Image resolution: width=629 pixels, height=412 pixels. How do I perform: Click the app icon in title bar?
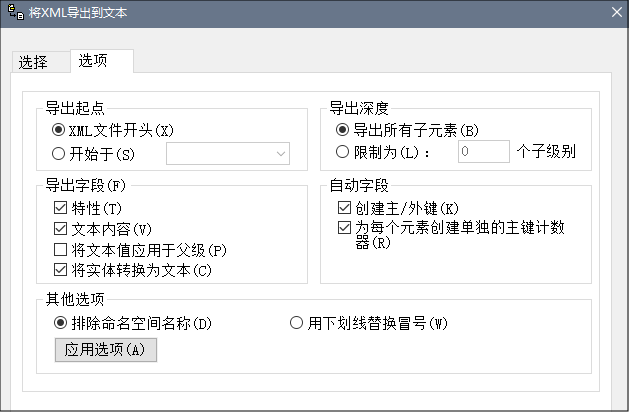coord(15,14)
